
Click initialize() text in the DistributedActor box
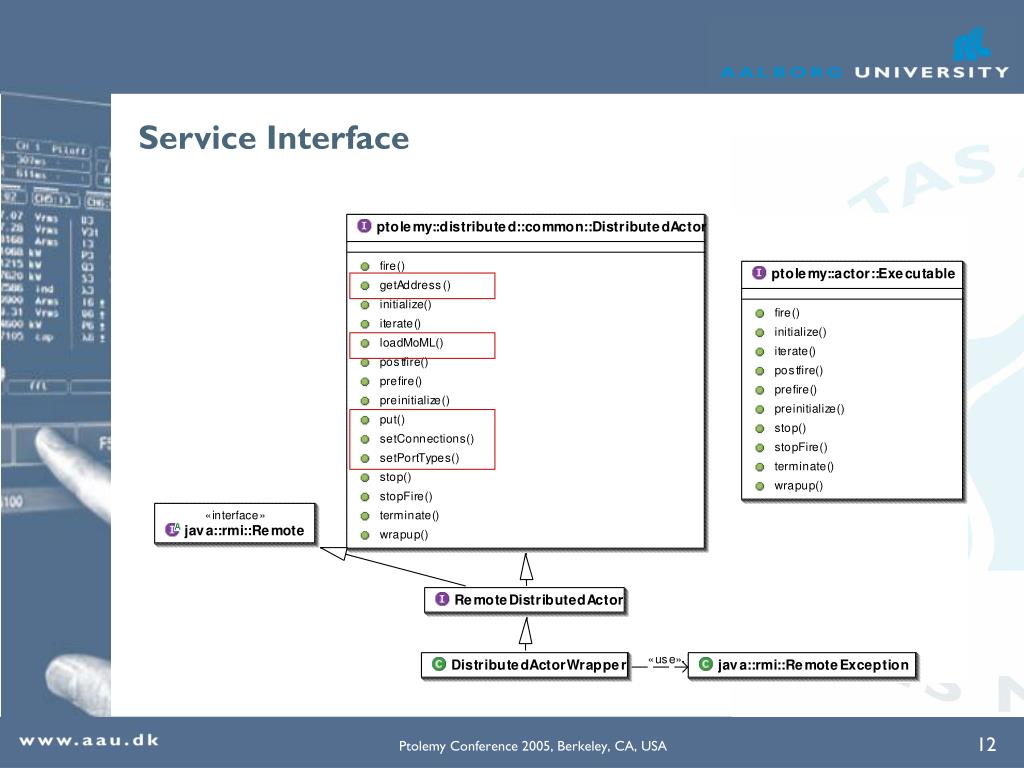coord(405,304)
